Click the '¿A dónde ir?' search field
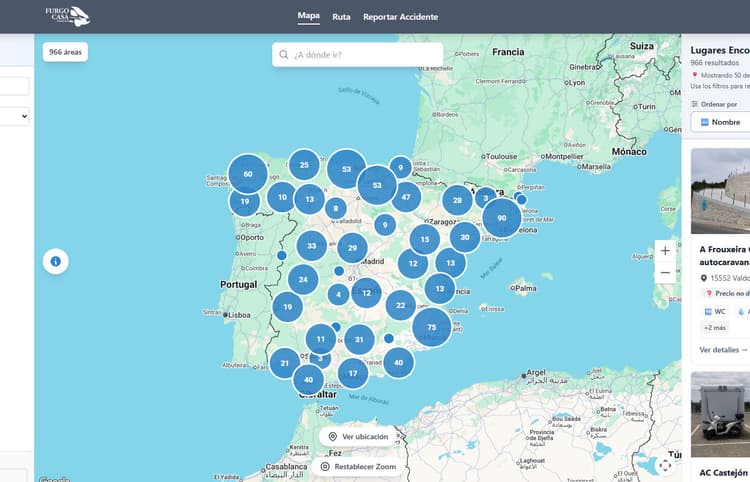Screen dimensions: 750x482 (x=358, y=55)
